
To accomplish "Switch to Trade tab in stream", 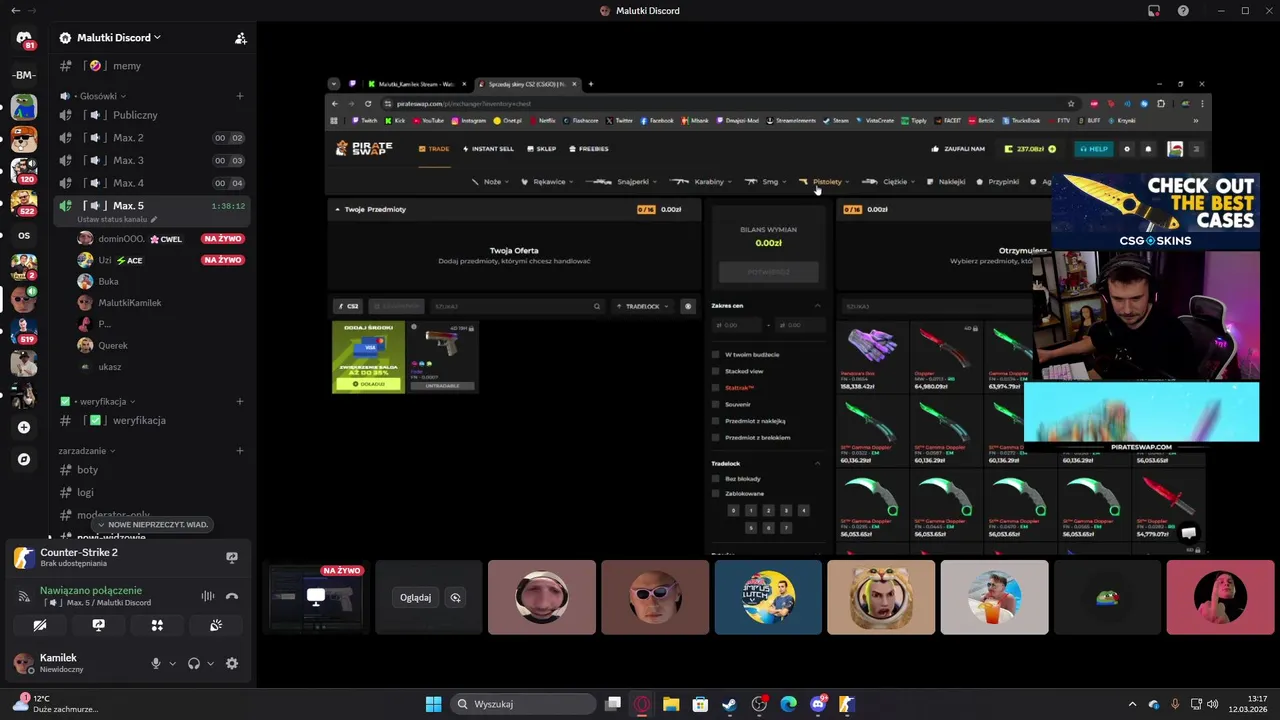I will coord(434,149).
